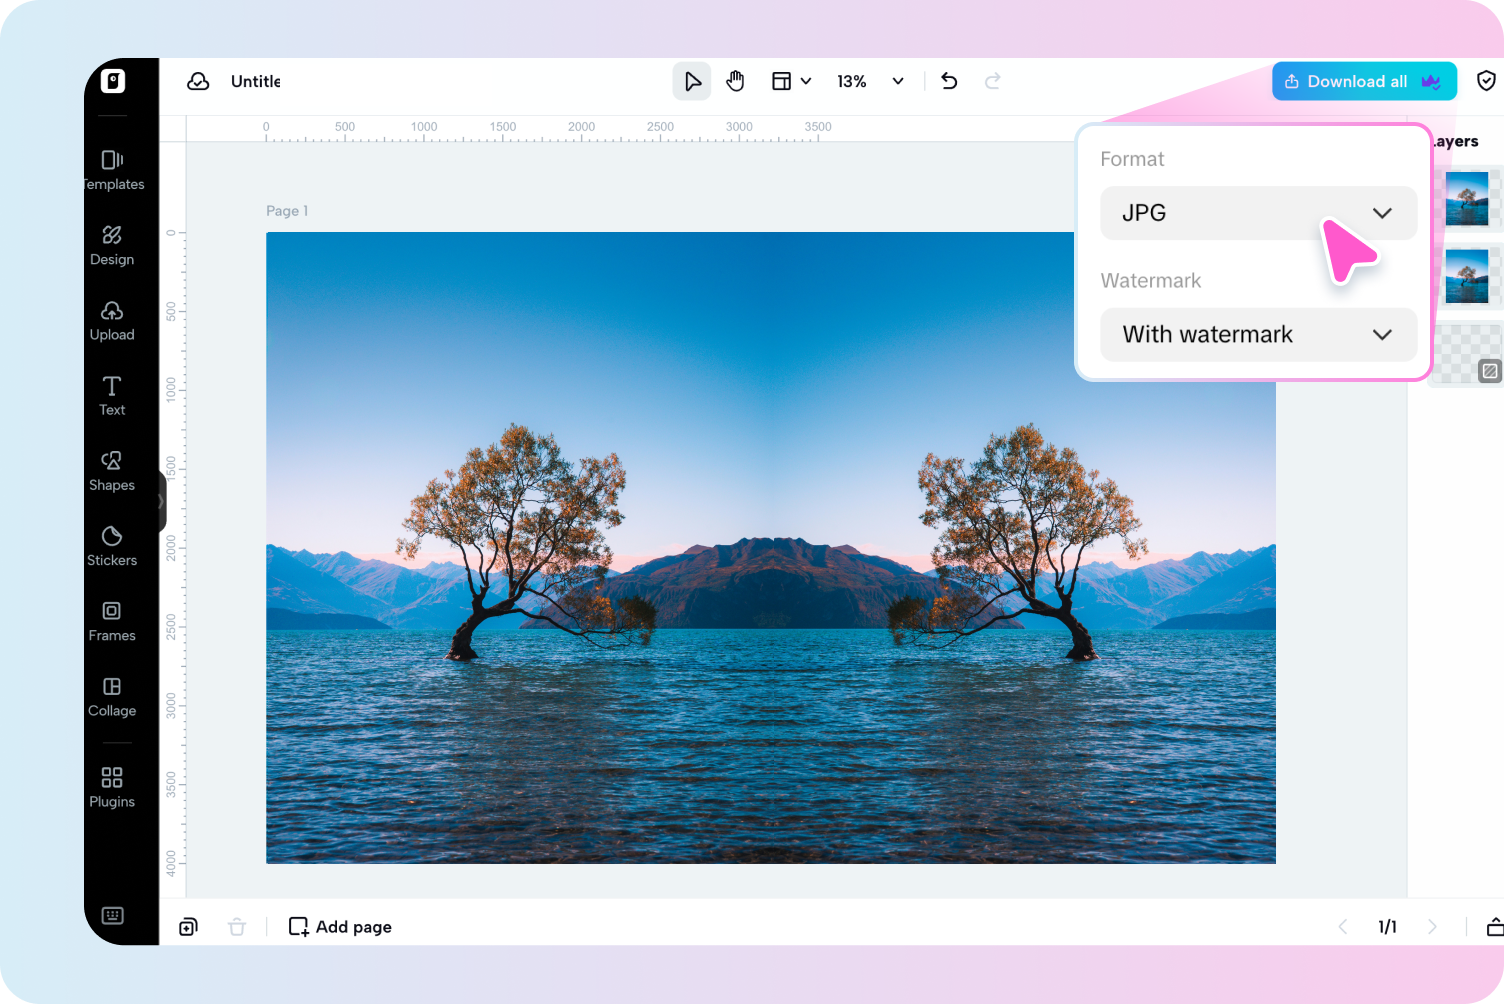This screenshot has width=1504, height=1004.
Task: Undo the last action
Action: pyautogui.click(x=949, y=81)
